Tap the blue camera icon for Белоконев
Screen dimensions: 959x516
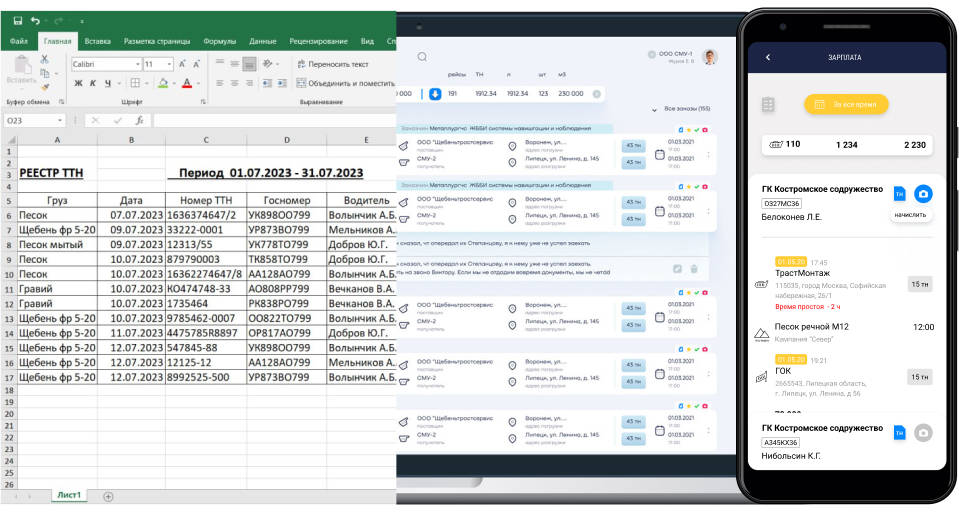924,193
